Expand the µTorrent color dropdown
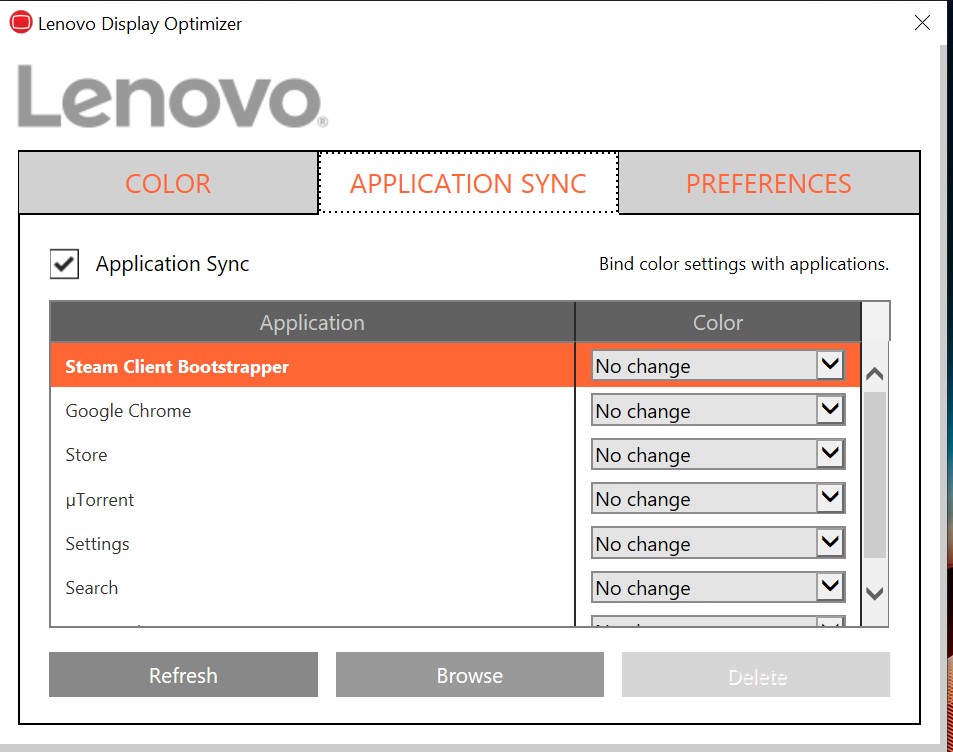Image resolution: width=953 pixels, height=752 pixels. pos(830,499)
